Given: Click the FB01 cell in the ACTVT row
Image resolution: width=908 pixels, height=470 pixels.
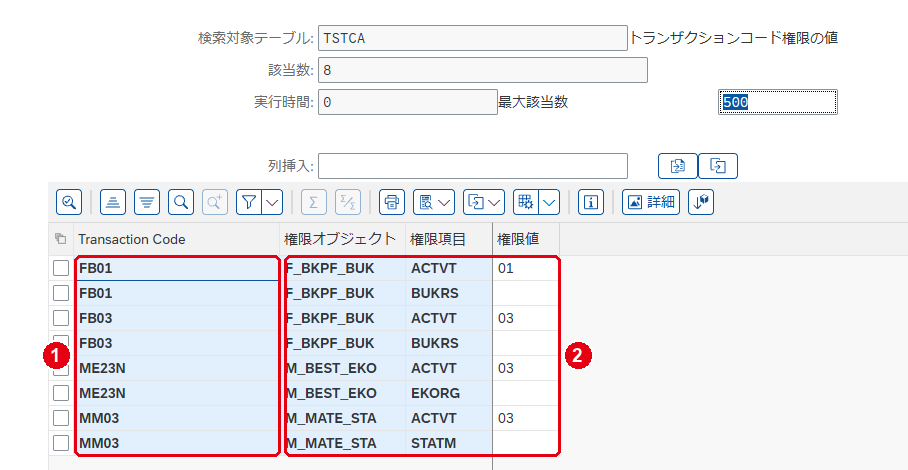Looking at the screenshot, I should click(x=177, y=269).
